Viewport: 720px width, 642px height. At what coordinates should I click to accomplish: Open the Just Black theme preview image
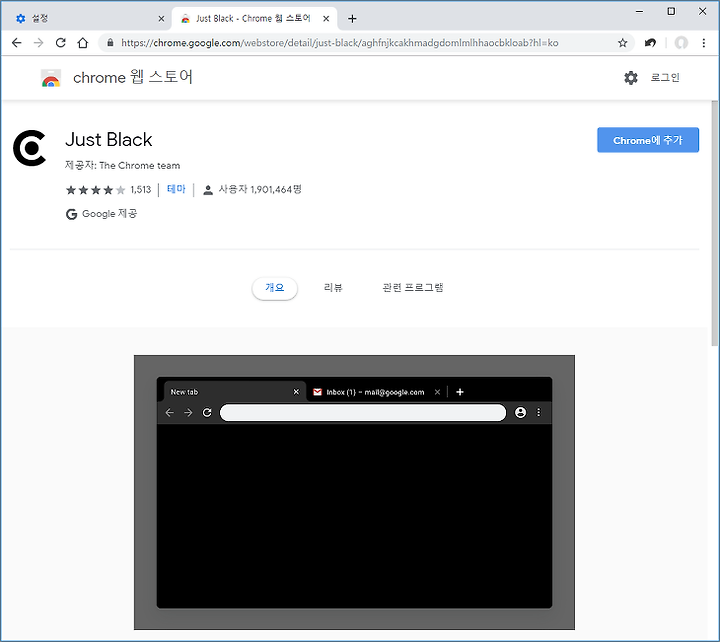pos(354,492)
